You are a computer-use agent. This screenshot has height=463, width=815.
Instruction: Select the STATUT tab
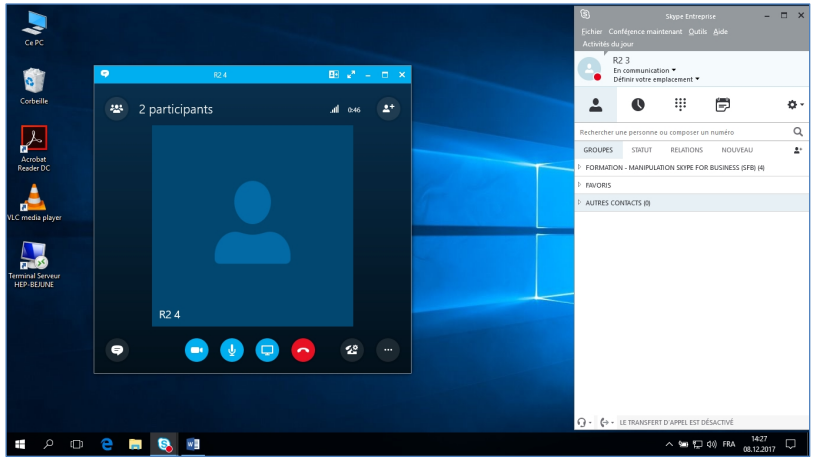(641, 150)
